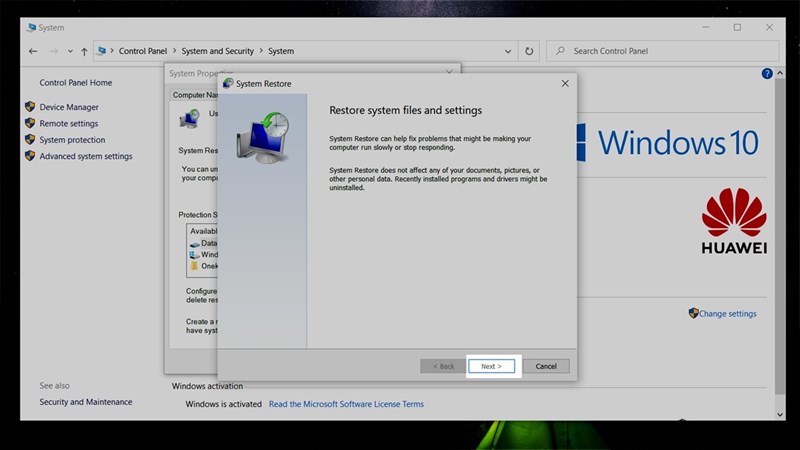Screen dimensions: 800x450
Task: Select Computer Name tab in System Properties
Action: click(195, 95)
